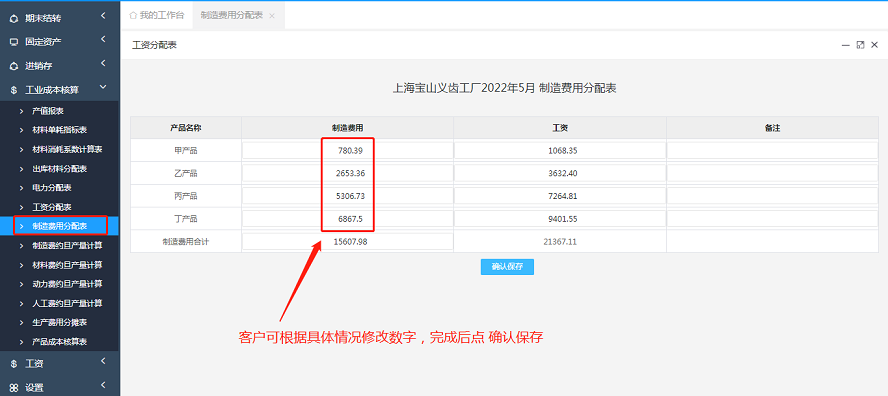Collapse the 工业成本核算 menu chevron
The width and height of the screenshot is (888, 396).
(x=103, y=87)
